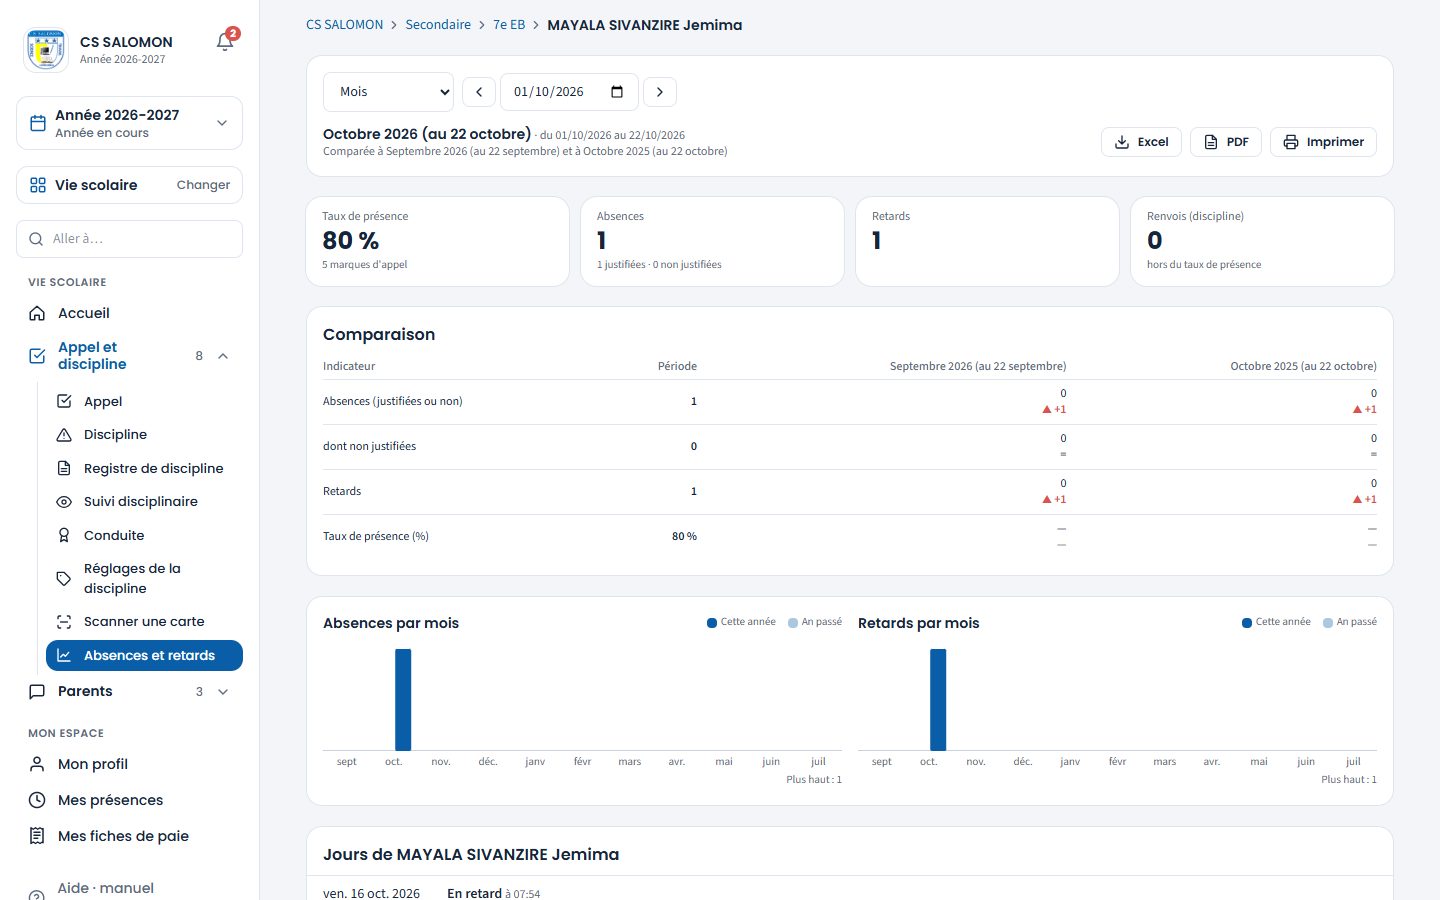Screen dimensions: 1440x900
Task: Download the report as PDF
Action: coord(1226,142)
